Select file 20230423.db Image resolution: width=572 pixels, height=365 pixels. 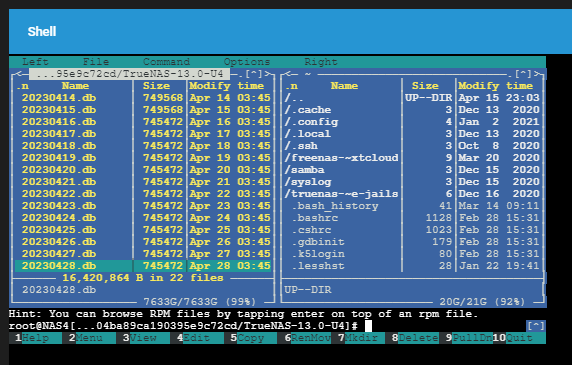[x=143, y=206]
